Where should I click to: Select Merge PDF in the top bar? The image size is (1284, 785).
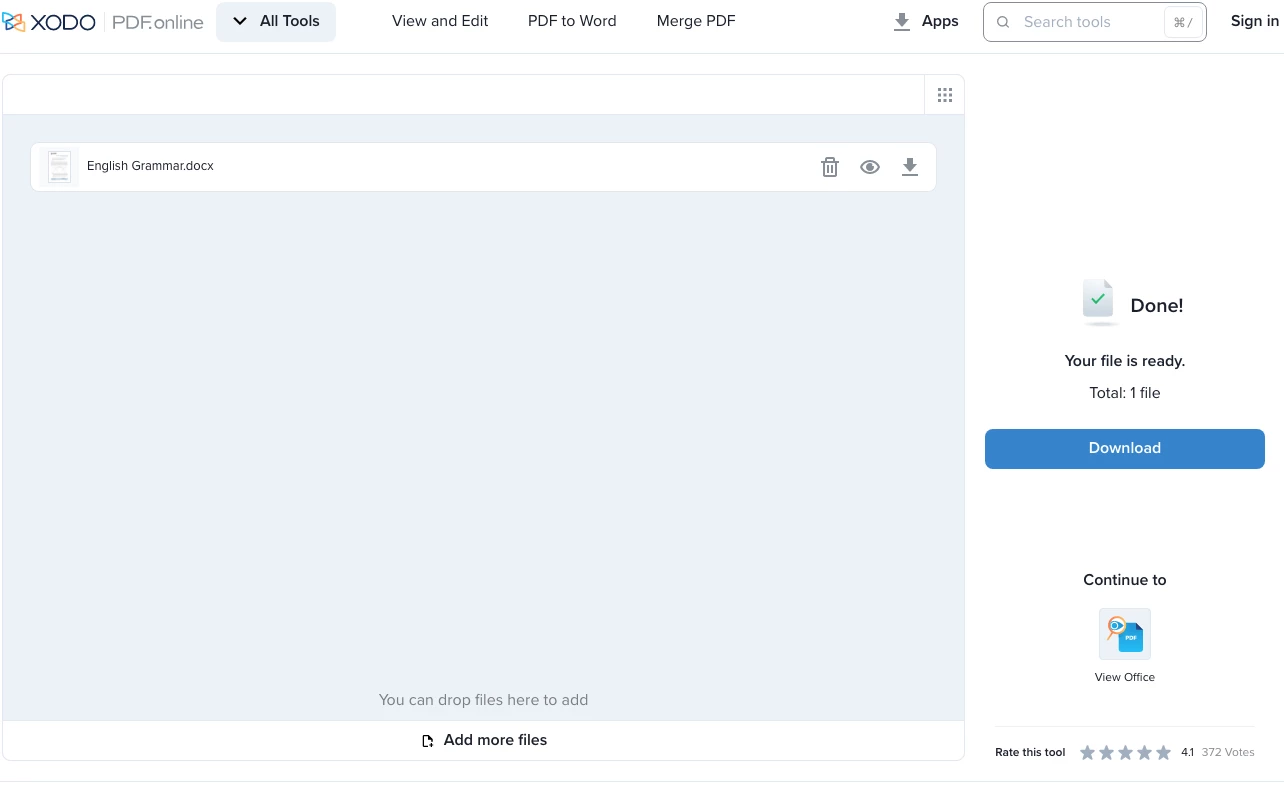pos(696,21)
